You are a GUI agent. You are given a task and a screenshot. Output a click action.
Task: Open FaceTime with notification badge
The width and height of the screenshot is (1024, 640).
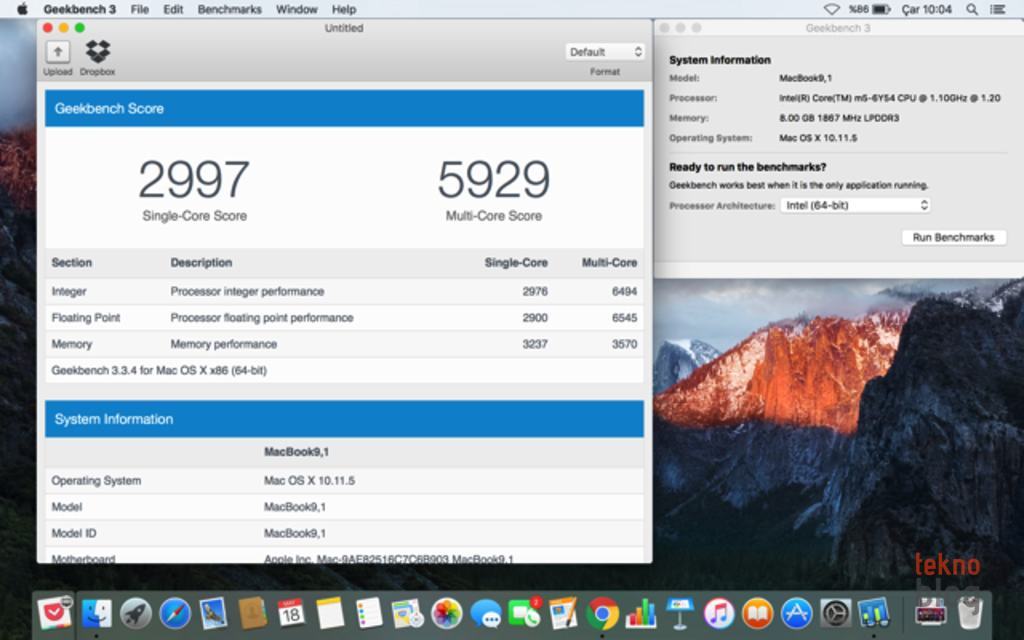[524, 614]
